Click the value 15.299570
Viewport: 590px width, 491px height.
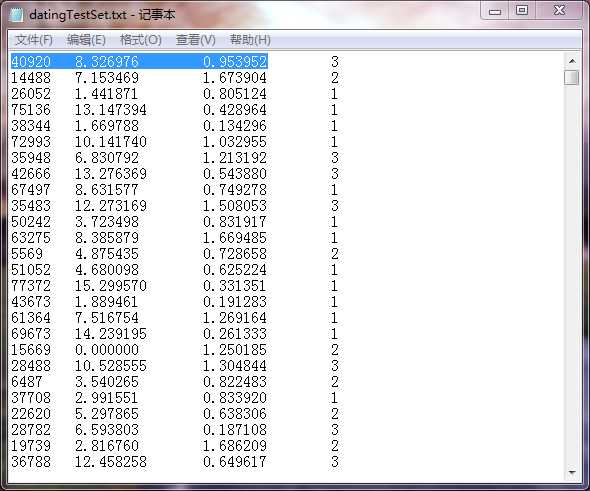pyautogui.click(x=111, y=286)
